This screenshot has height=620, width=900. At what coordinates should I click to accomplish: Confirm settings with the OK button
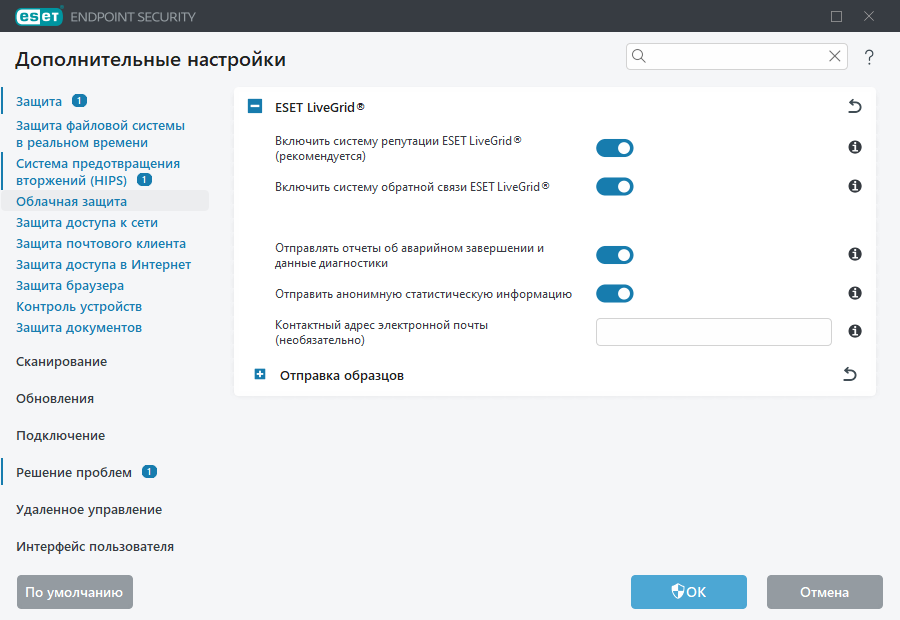688,591
